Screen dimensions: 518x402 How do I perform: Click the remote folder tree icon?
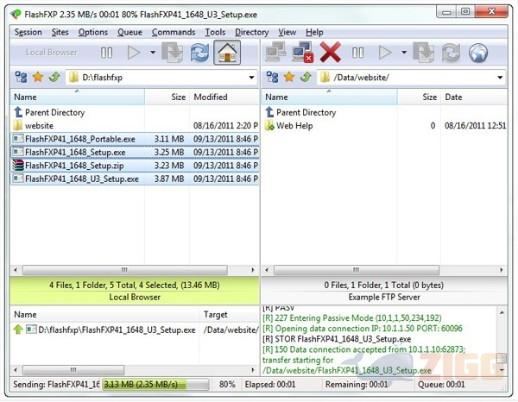(273, 77)
